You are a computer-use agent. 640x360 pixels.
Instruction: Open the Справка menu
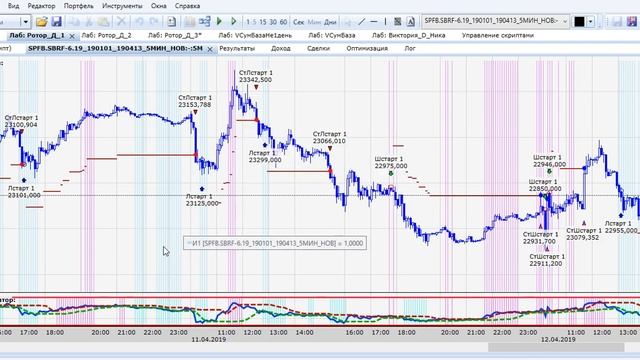(187, 6)
